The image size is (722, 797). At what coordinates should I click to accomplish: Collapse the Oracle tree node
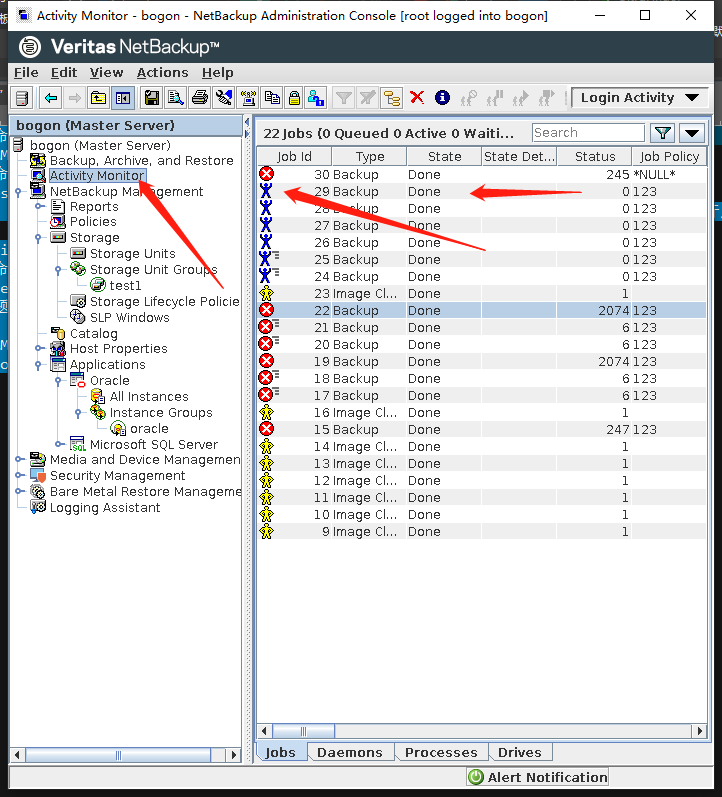click(x=58, y=380)
